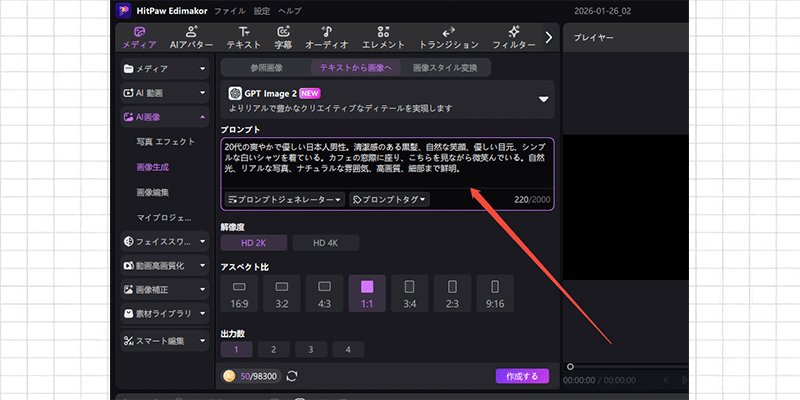Open the 設定 menu

(262, 11)
